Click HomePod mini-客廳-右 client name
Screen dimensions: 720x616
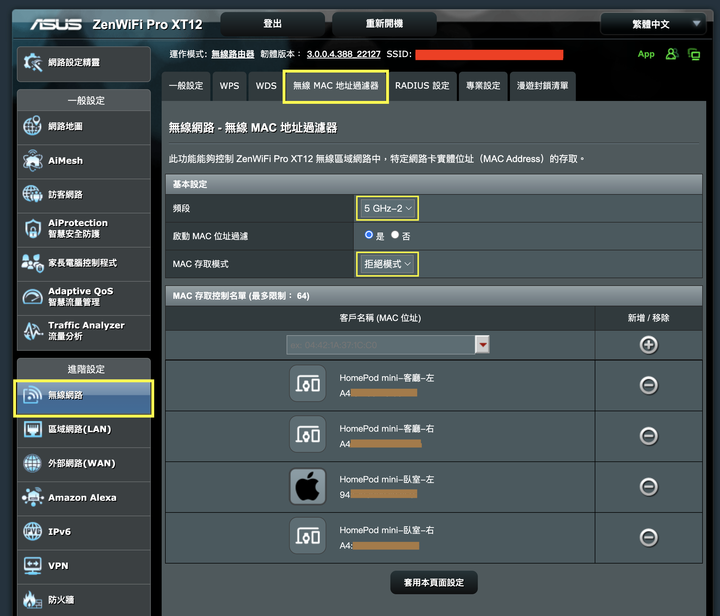pos(387,428)
